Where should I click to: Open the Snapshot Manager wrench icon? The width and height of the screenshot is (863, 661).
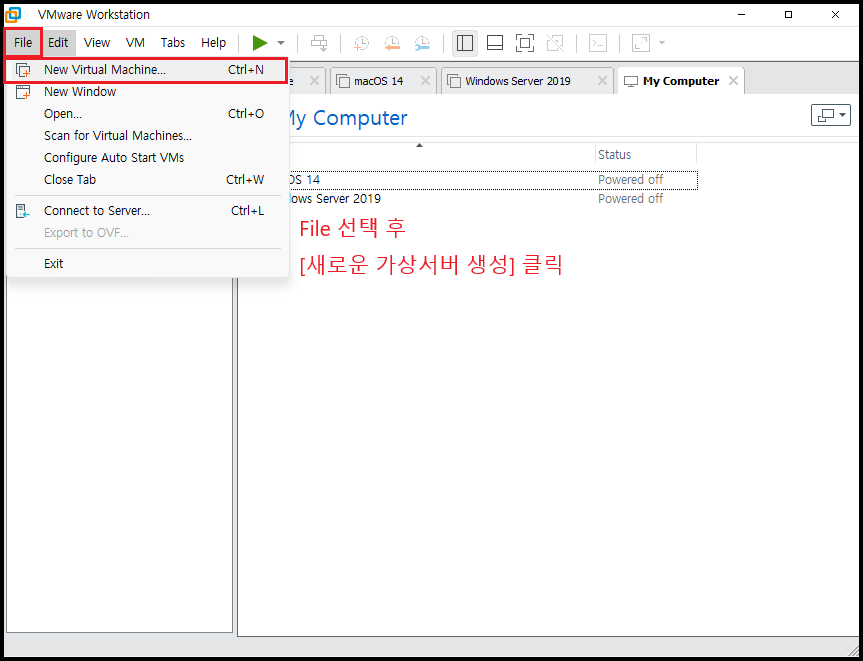422,43
